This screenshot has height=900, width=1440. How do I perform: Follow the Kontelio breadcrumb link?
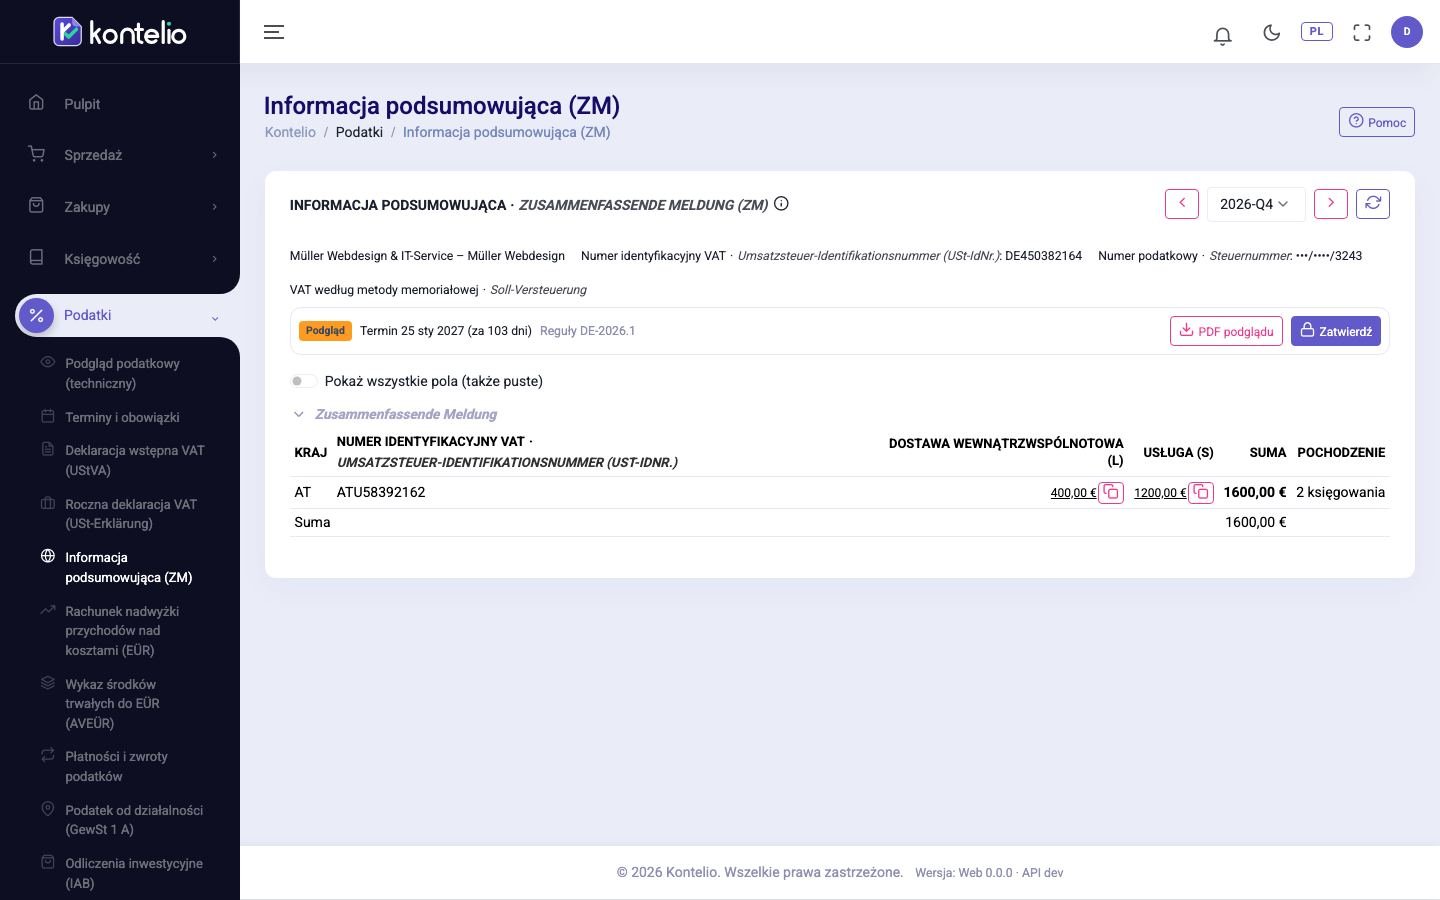(290, 132)
